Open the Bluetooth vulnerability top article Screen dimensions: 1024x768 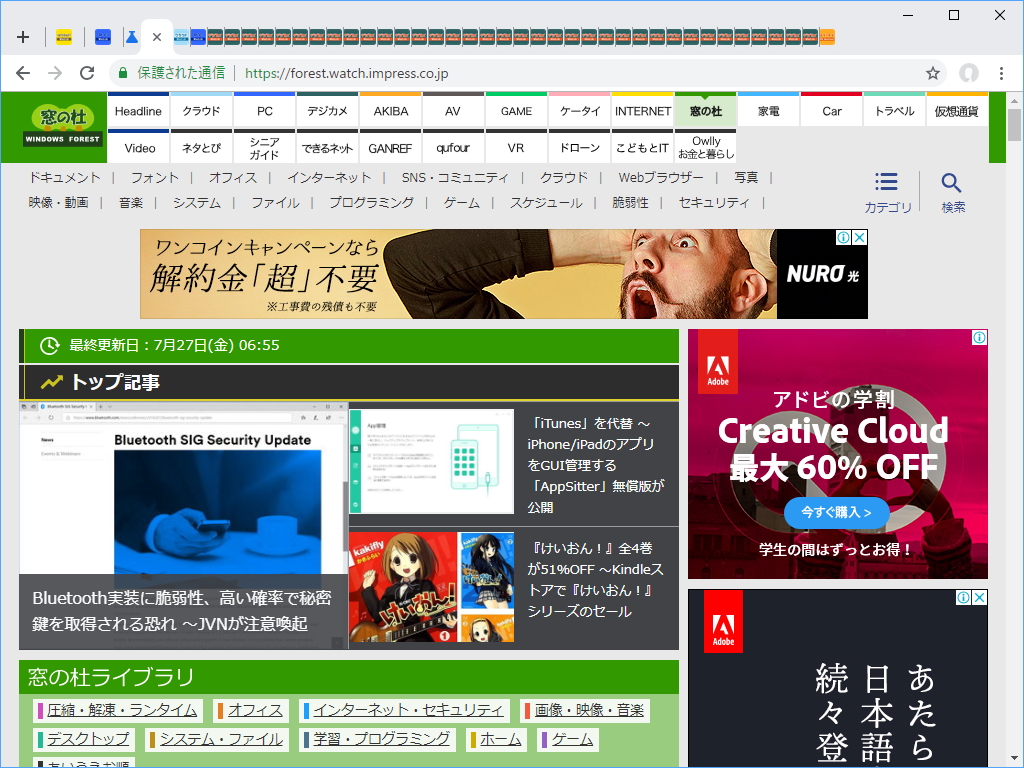[180, 520]
